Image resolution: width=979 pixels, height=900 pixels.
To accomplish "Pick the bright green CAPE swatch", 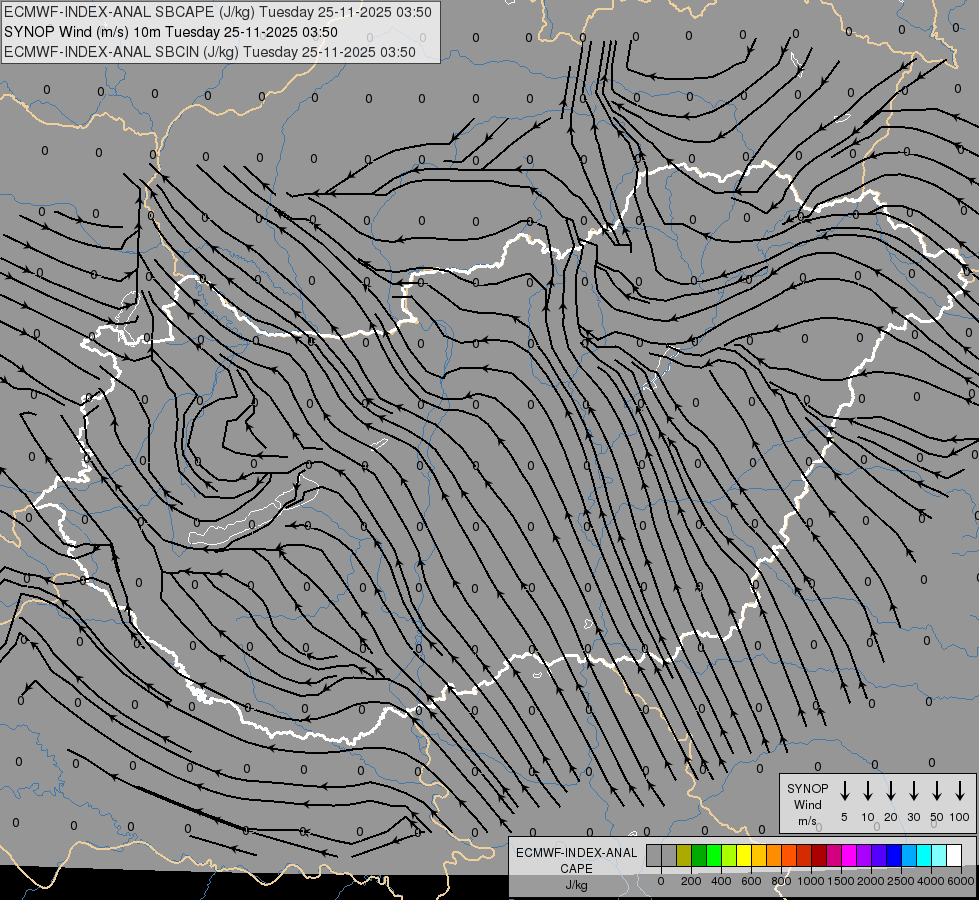I will pos(714,855).
